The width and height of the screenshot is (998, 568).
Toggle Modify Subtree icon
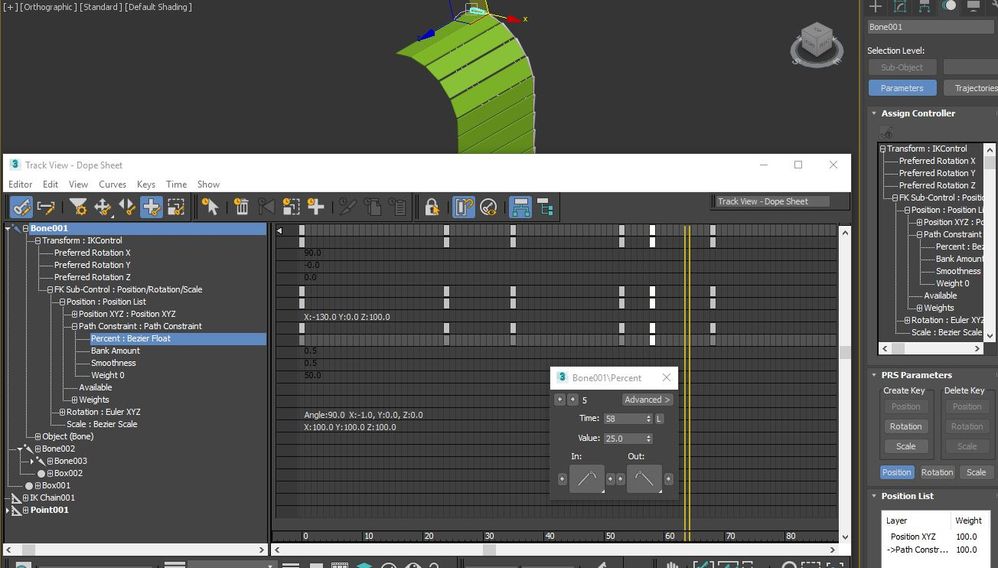tap(521, 207)
